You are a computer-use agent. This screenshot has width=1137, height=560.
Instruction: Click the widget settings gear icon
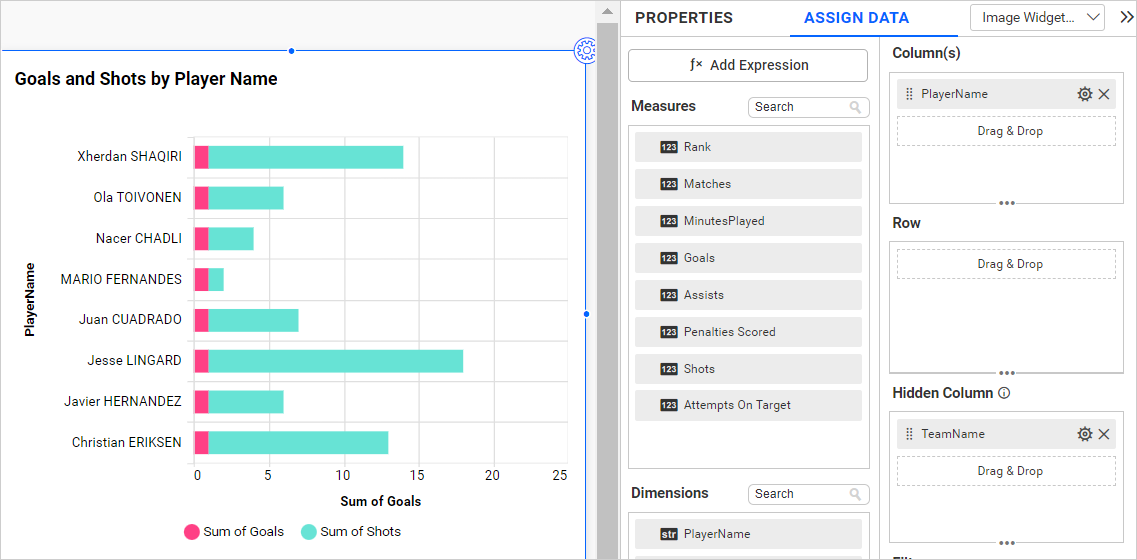click(x=587, y=50)
